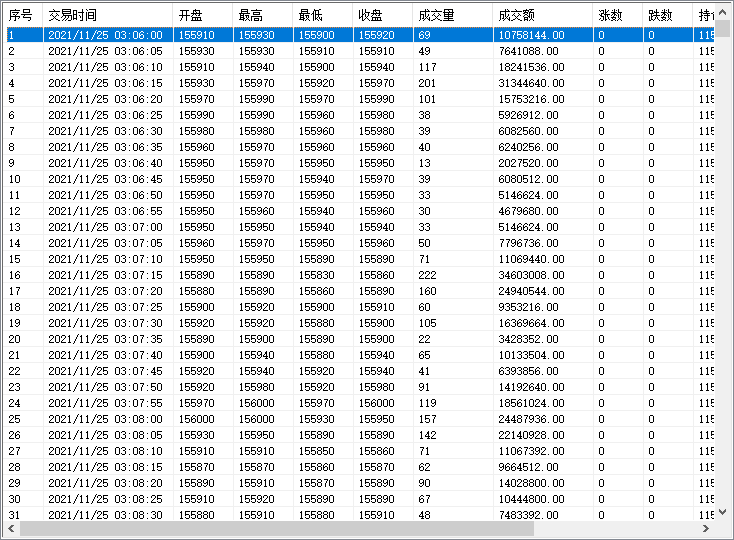The image size is (734, 540).
Task: Click amount cell 2027520.00
Action: point(528,163)
